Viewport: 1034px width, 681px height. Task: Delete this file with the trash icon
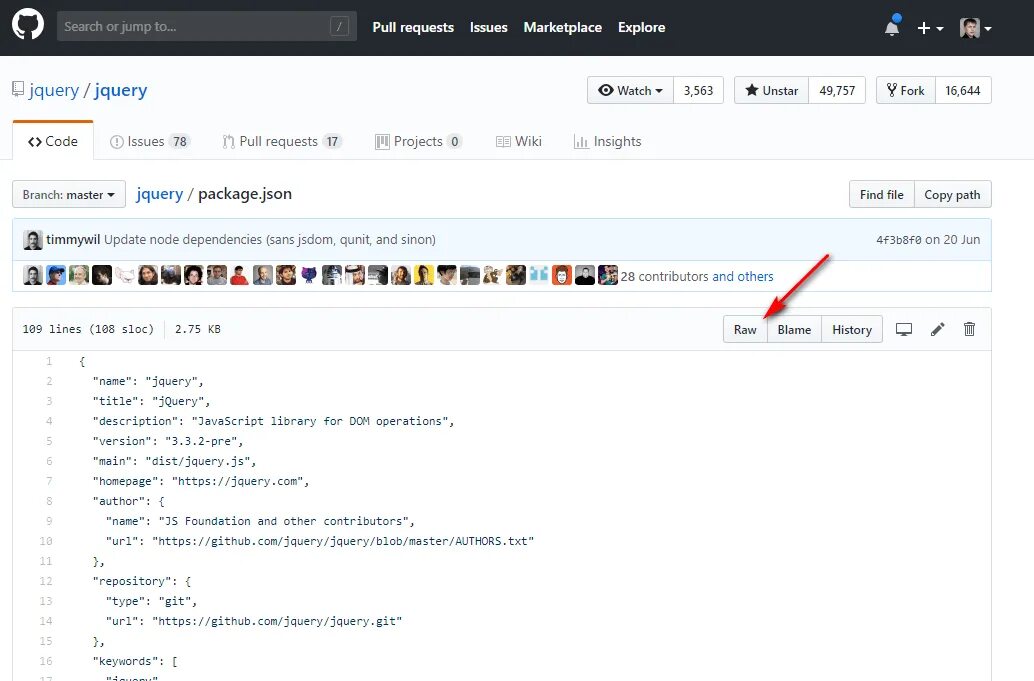tap(969, 329)
